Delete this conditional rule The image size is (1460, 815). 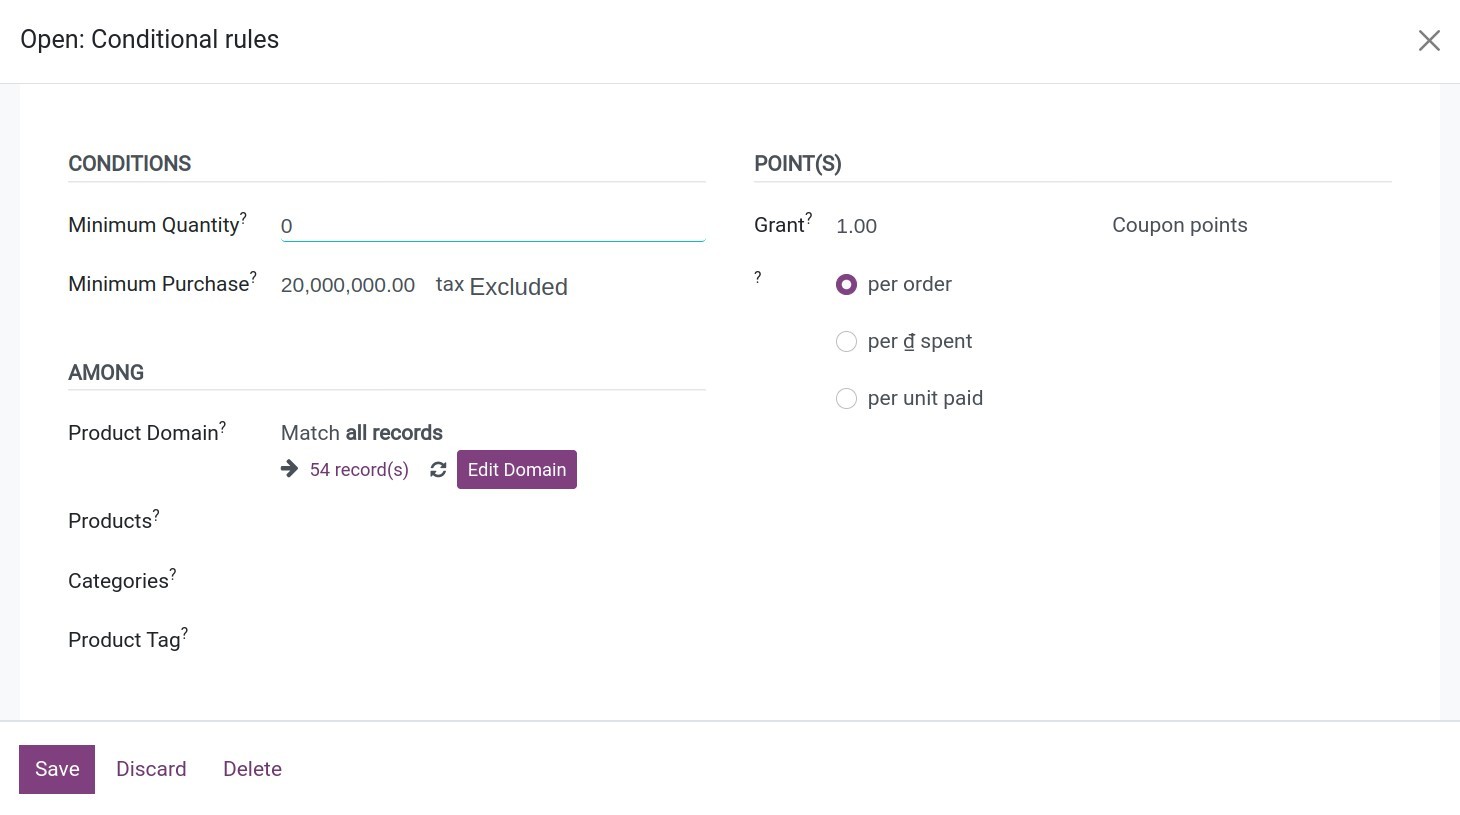(x=252, y=769)
